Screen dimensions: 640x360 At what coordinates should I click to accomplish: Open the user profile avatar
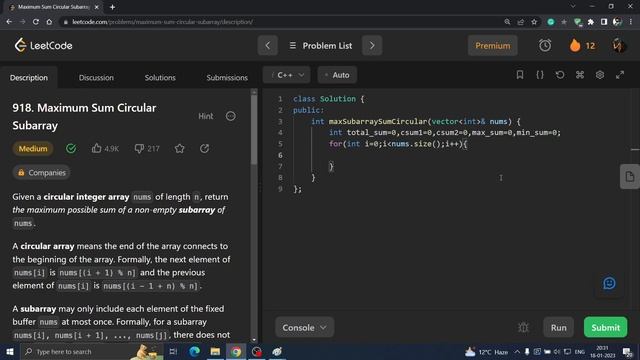[618, 45]
